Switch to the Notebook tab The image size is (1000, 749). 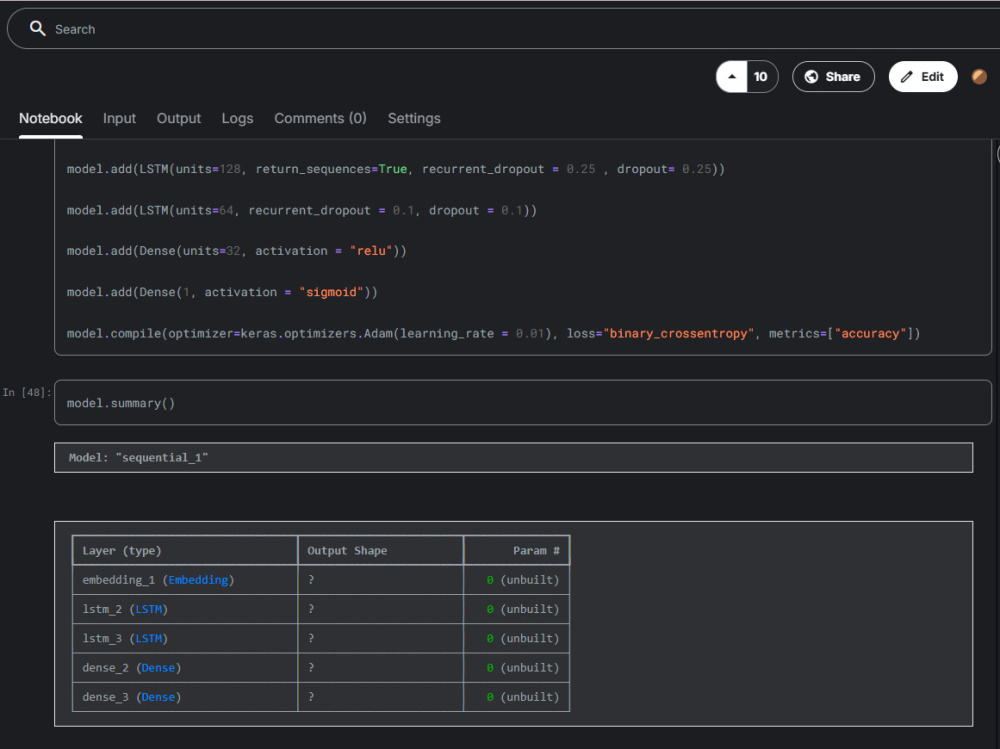[50, 119]
